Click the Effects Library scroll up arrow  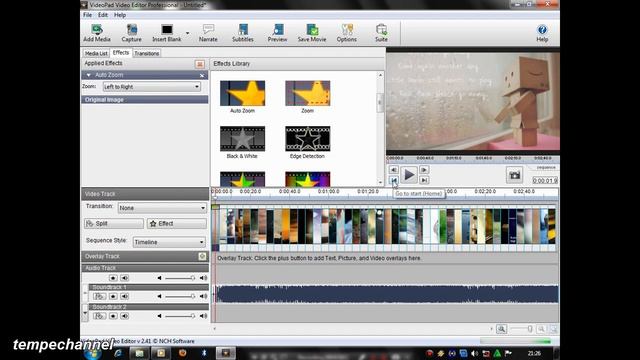pos(380,75)
